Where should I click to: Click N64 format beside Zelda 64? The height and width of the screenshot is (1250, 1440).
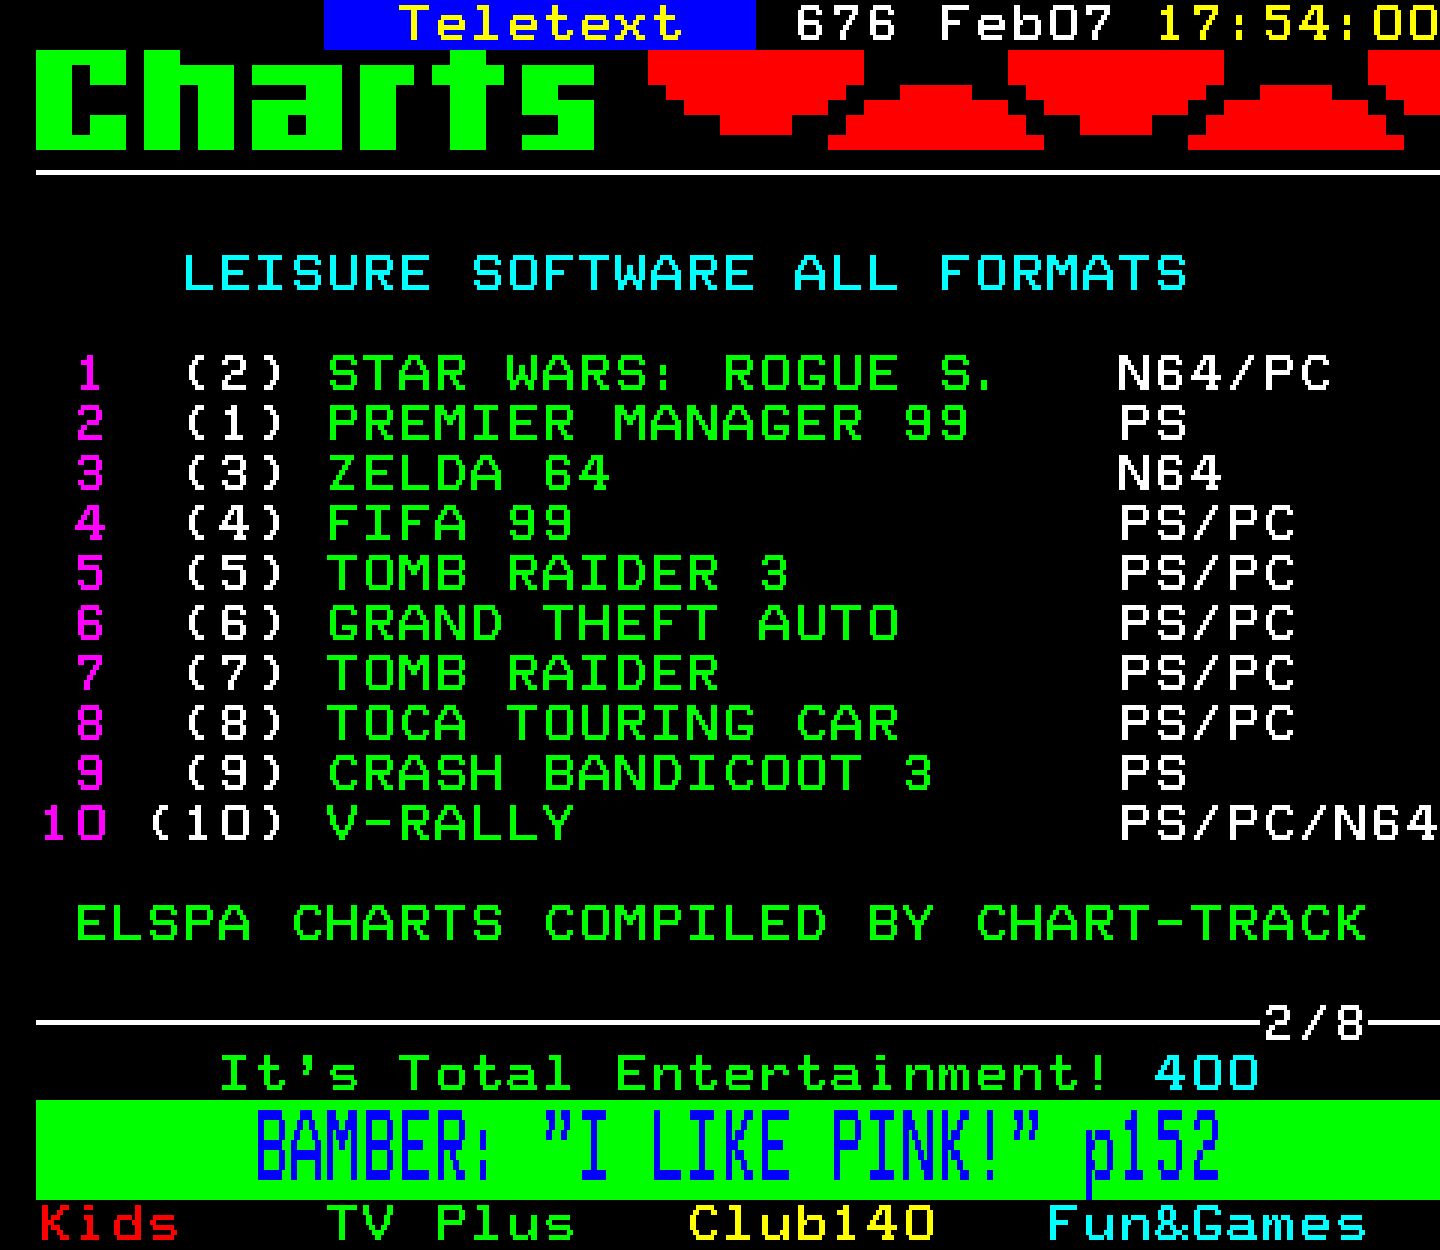[x=1170, y=474]
